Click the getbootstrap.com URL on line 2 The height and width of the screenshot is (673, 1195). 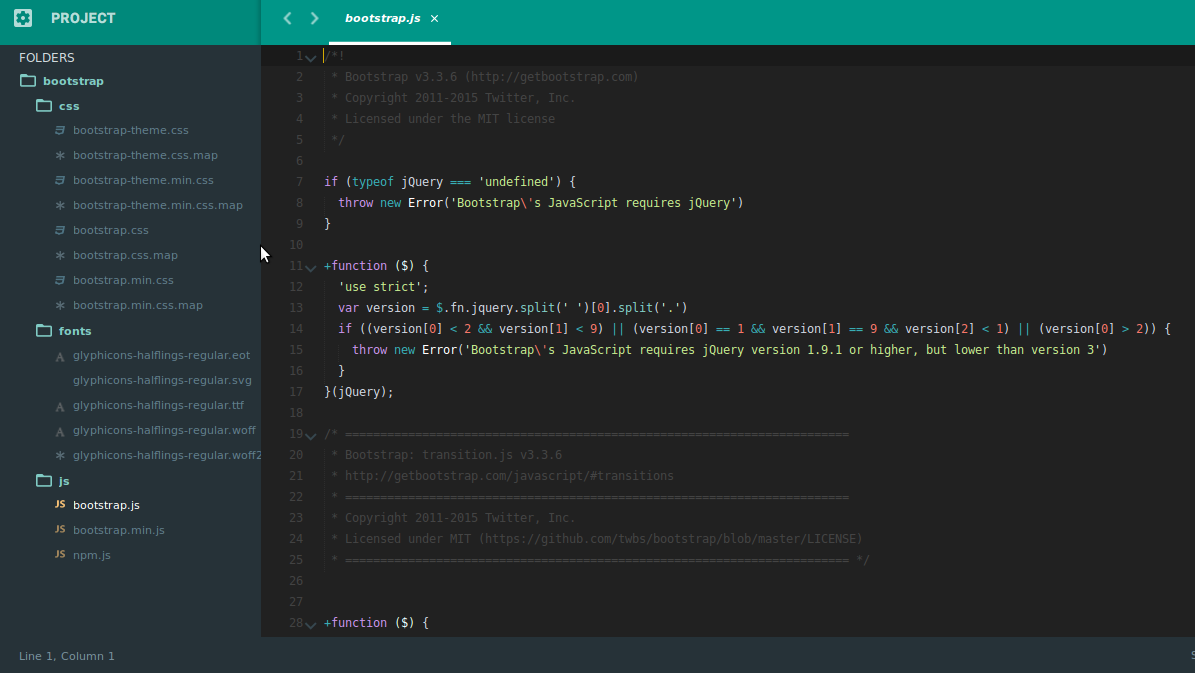tap(552, 77)
